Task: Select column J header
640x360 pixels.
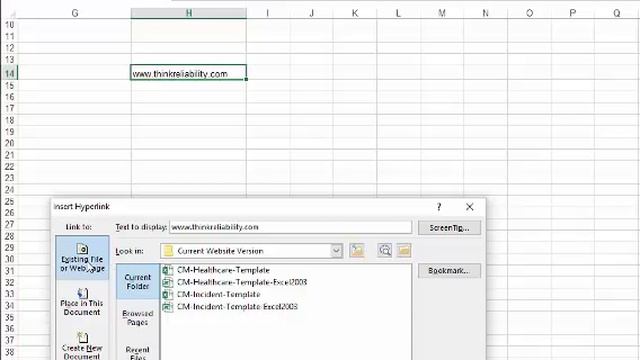Action: point(311,13)
